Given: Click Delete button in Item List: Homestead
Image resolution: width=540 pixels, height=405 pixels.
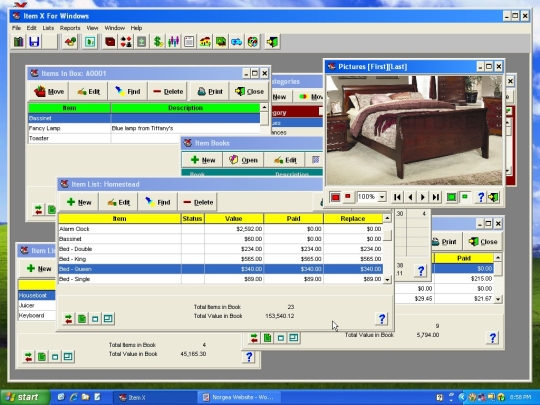Looking at the screenshot, I should tap(198, 202).
